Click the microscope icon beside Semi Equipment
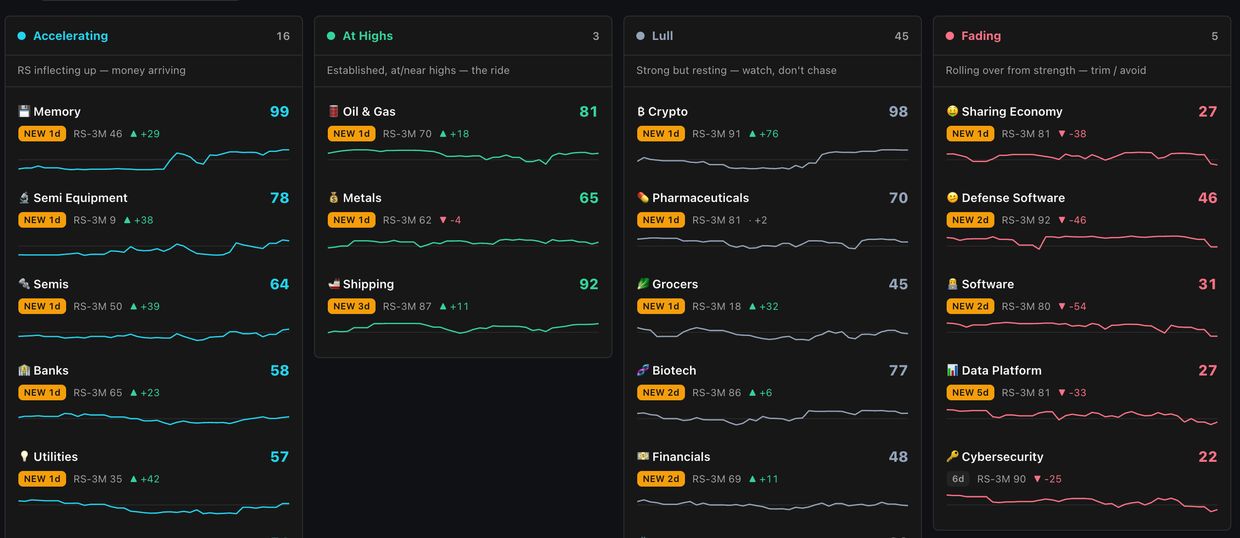This screenshot has height=538, width=1240. [x=24, y=198]
